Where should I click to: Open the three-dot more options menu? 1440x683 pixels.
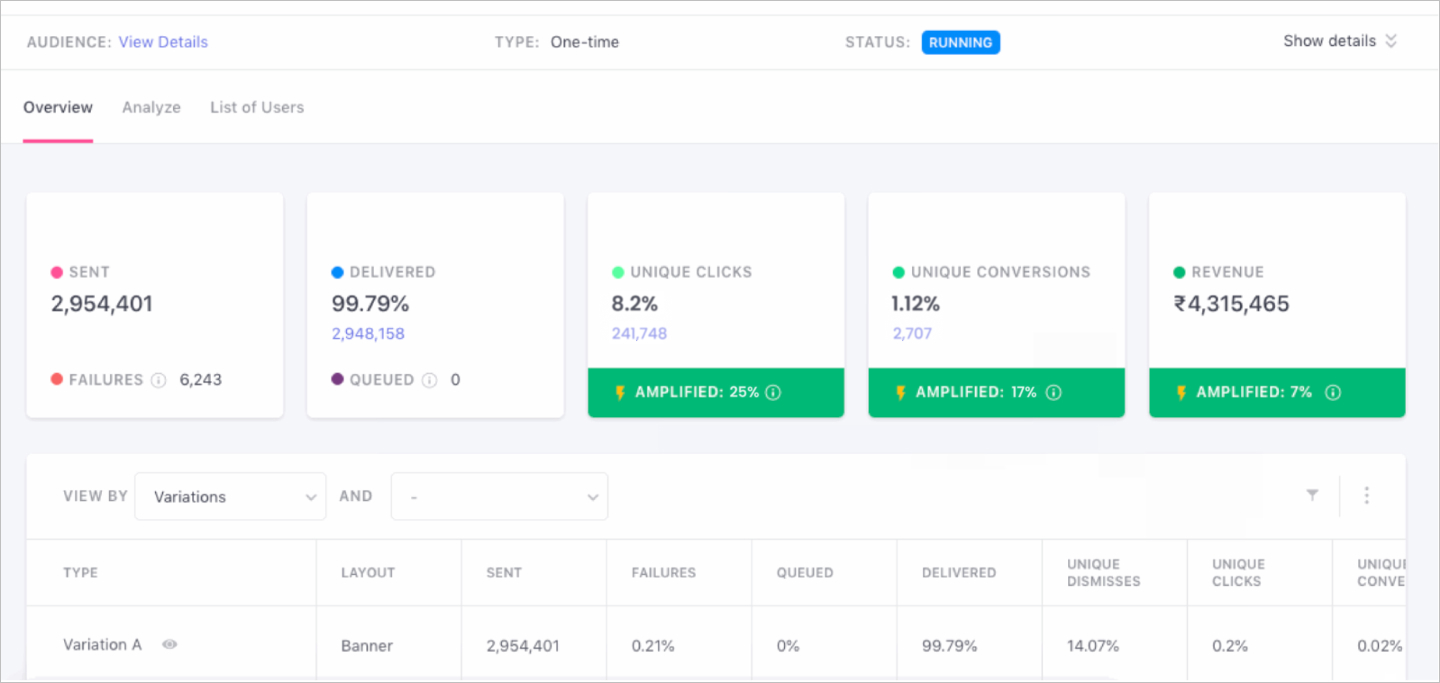click(1366, 495)
